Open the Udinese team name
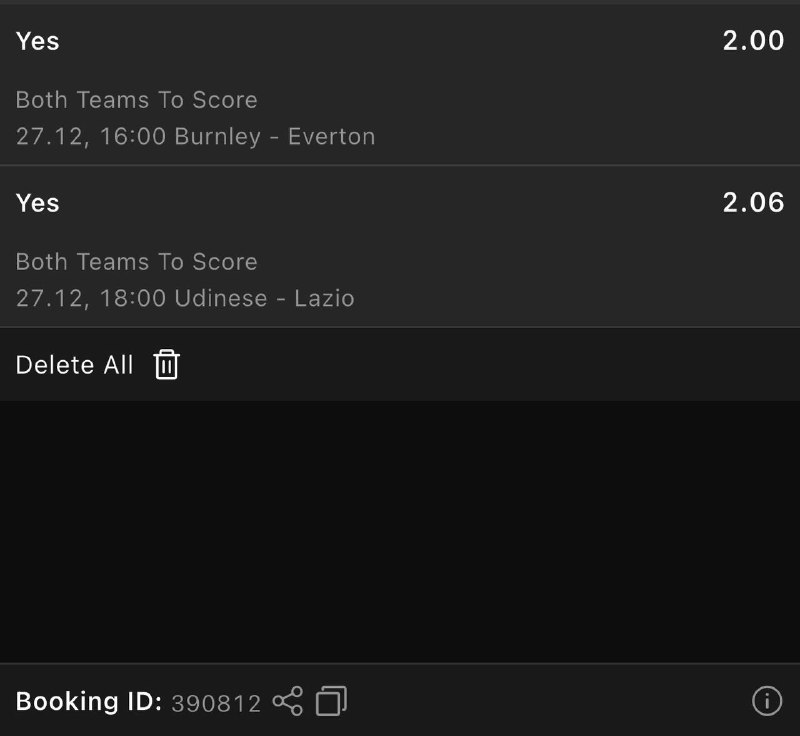The image size is (800, 736). [x=221, y=298]
